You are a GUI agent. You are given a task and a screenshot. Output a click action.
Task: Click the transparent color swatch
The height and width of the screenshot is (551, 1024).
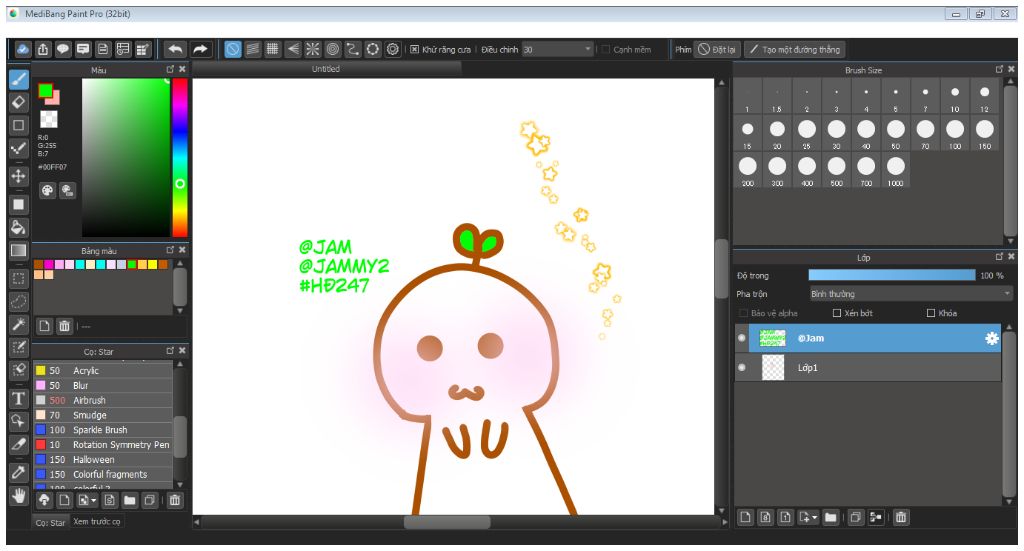(x=49, y=119)
